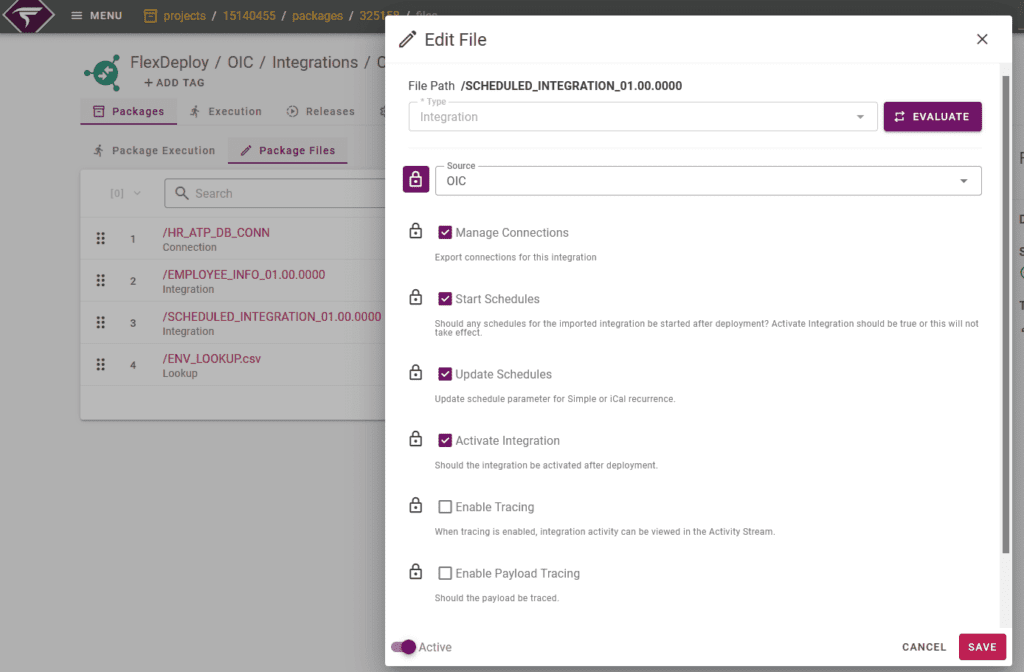The height and width of the screenshot is (672, 1024).
Task: Open the Type dropdown showing Integration
Action: pyautogui.click(x=643, y=116)
